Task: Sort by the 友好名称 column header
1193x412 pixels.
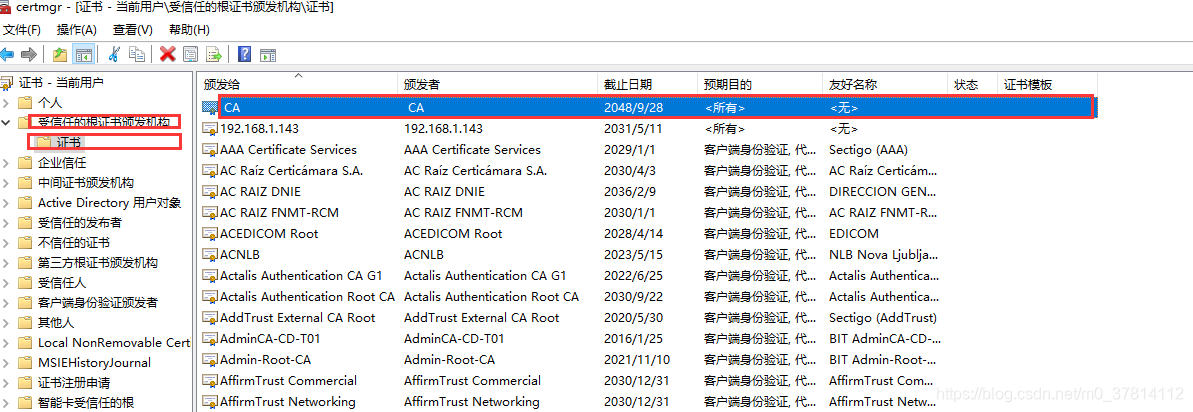Action: (x=885, y=84)
